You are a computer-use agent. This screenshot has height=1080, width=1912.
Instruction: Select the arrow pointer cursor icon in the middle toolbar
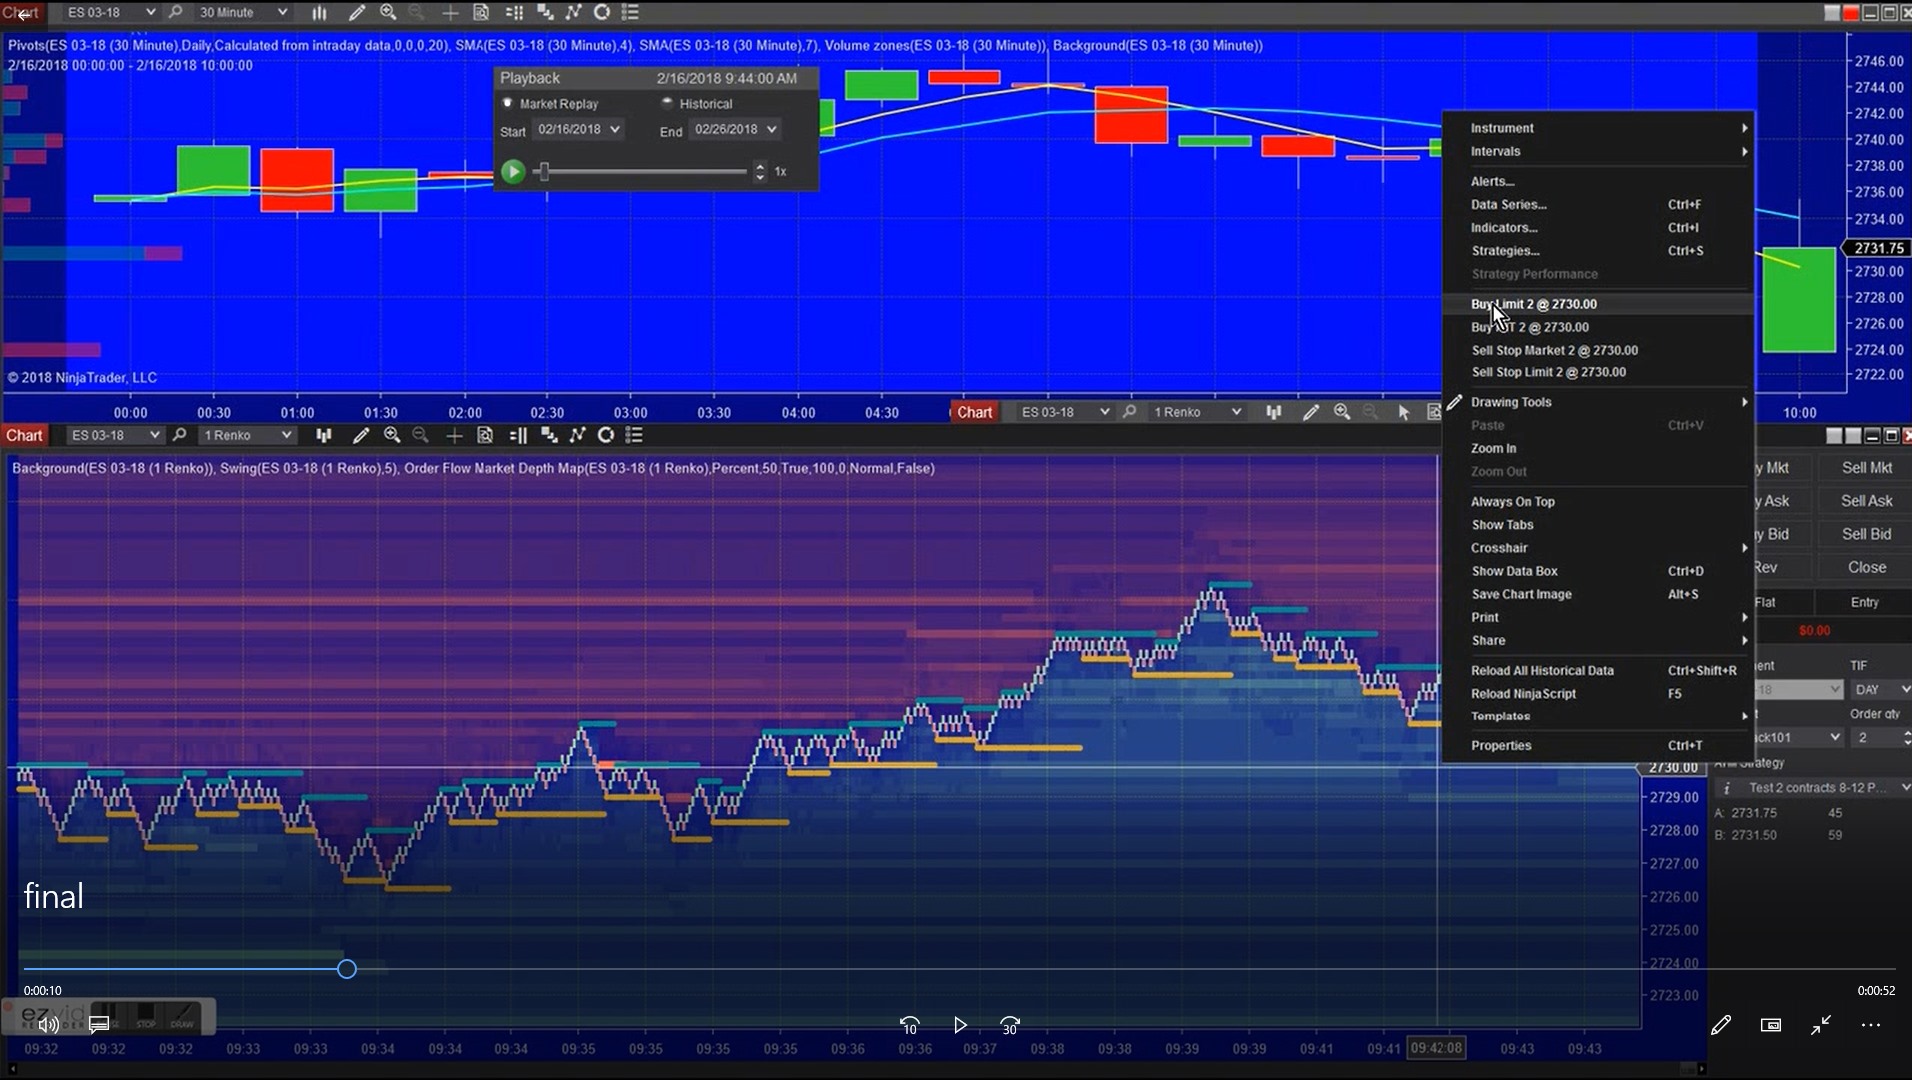[x=1403, y=412]
